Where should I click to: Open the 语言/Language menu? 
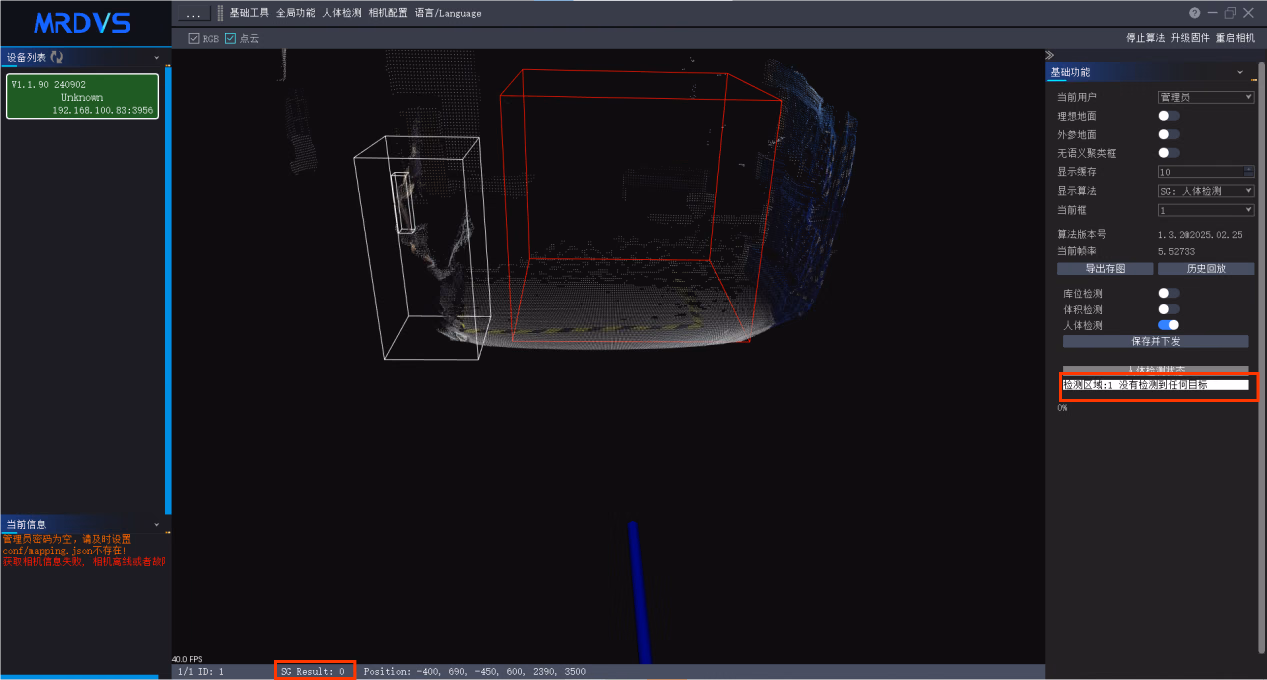pyautogui.click(x=447, y=14)
